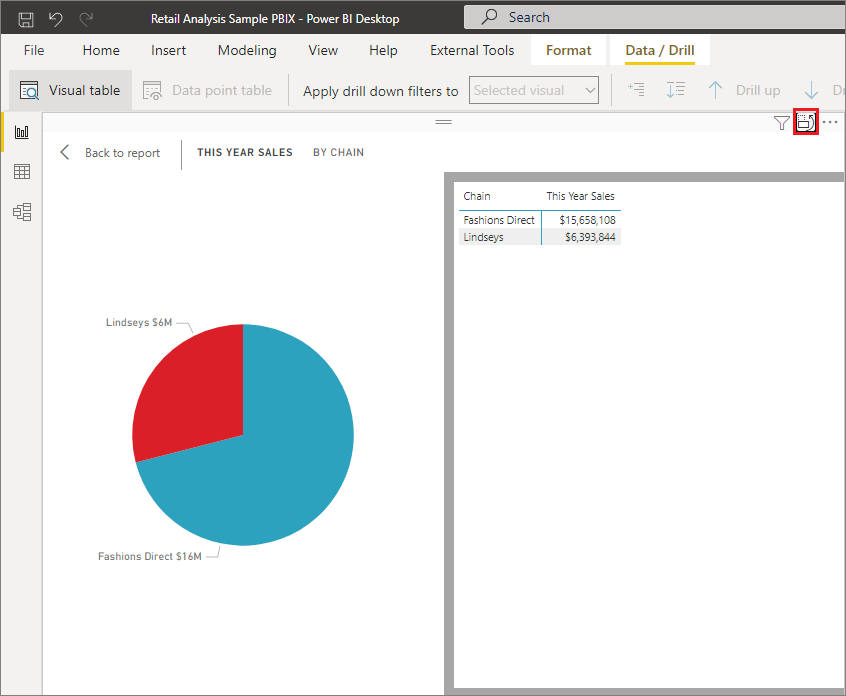This screenshot has width=846, height=696.
Task: Toggle the Data point table option
Action: [x=207, y=90]
